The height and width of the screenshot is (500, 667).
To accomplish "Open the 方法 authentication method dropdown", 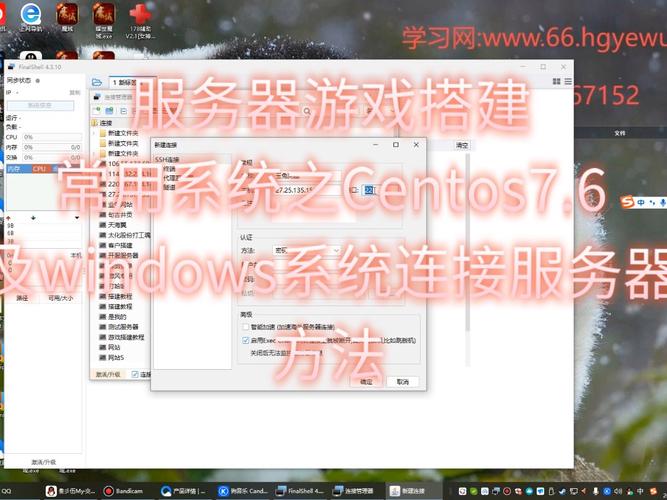I will pos(306,251).
